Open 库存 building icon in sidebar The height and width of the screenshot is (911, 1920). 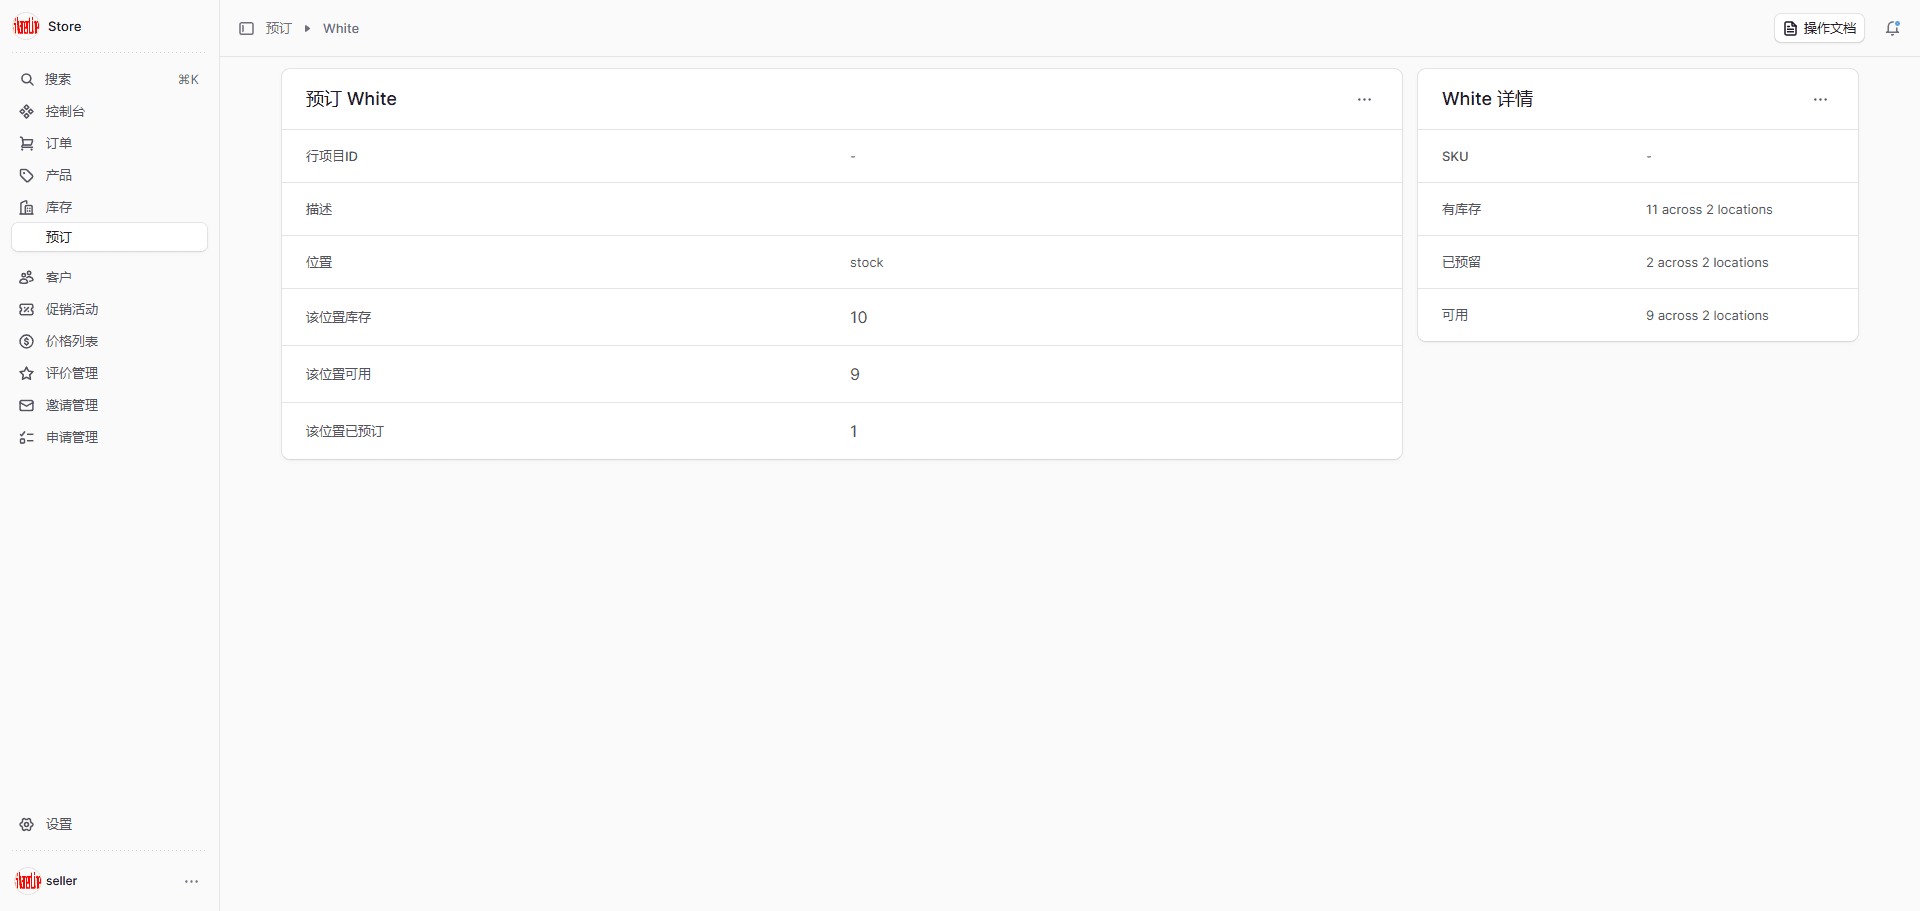point(27,208)
